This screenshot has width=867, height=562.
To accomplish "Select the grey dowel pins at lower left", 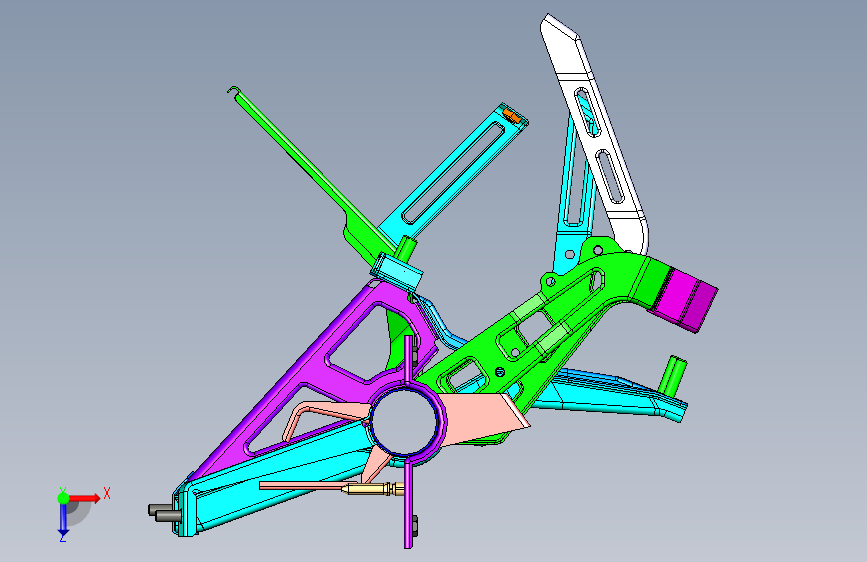I will point(164,513).
